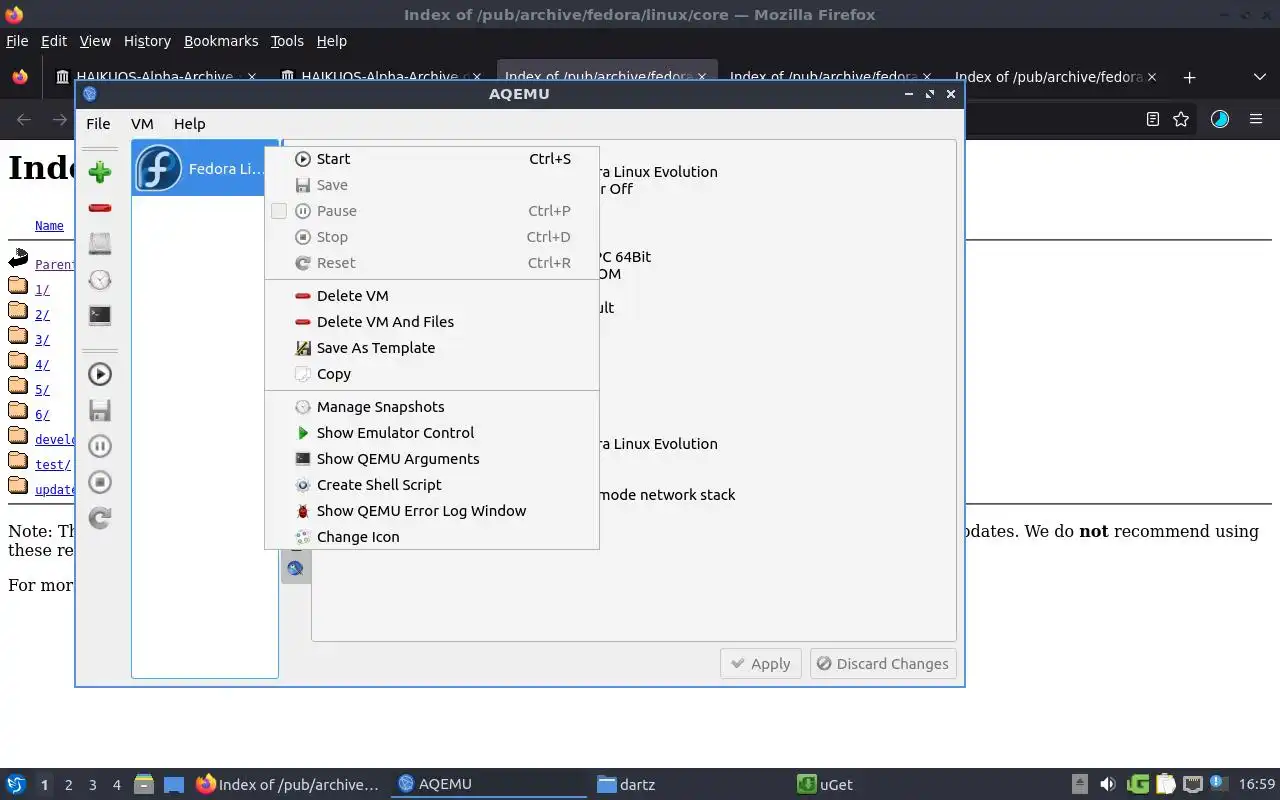Screen dimensions: 1280x800
Task: Select Change Icon menu entry
Action: 432,537
